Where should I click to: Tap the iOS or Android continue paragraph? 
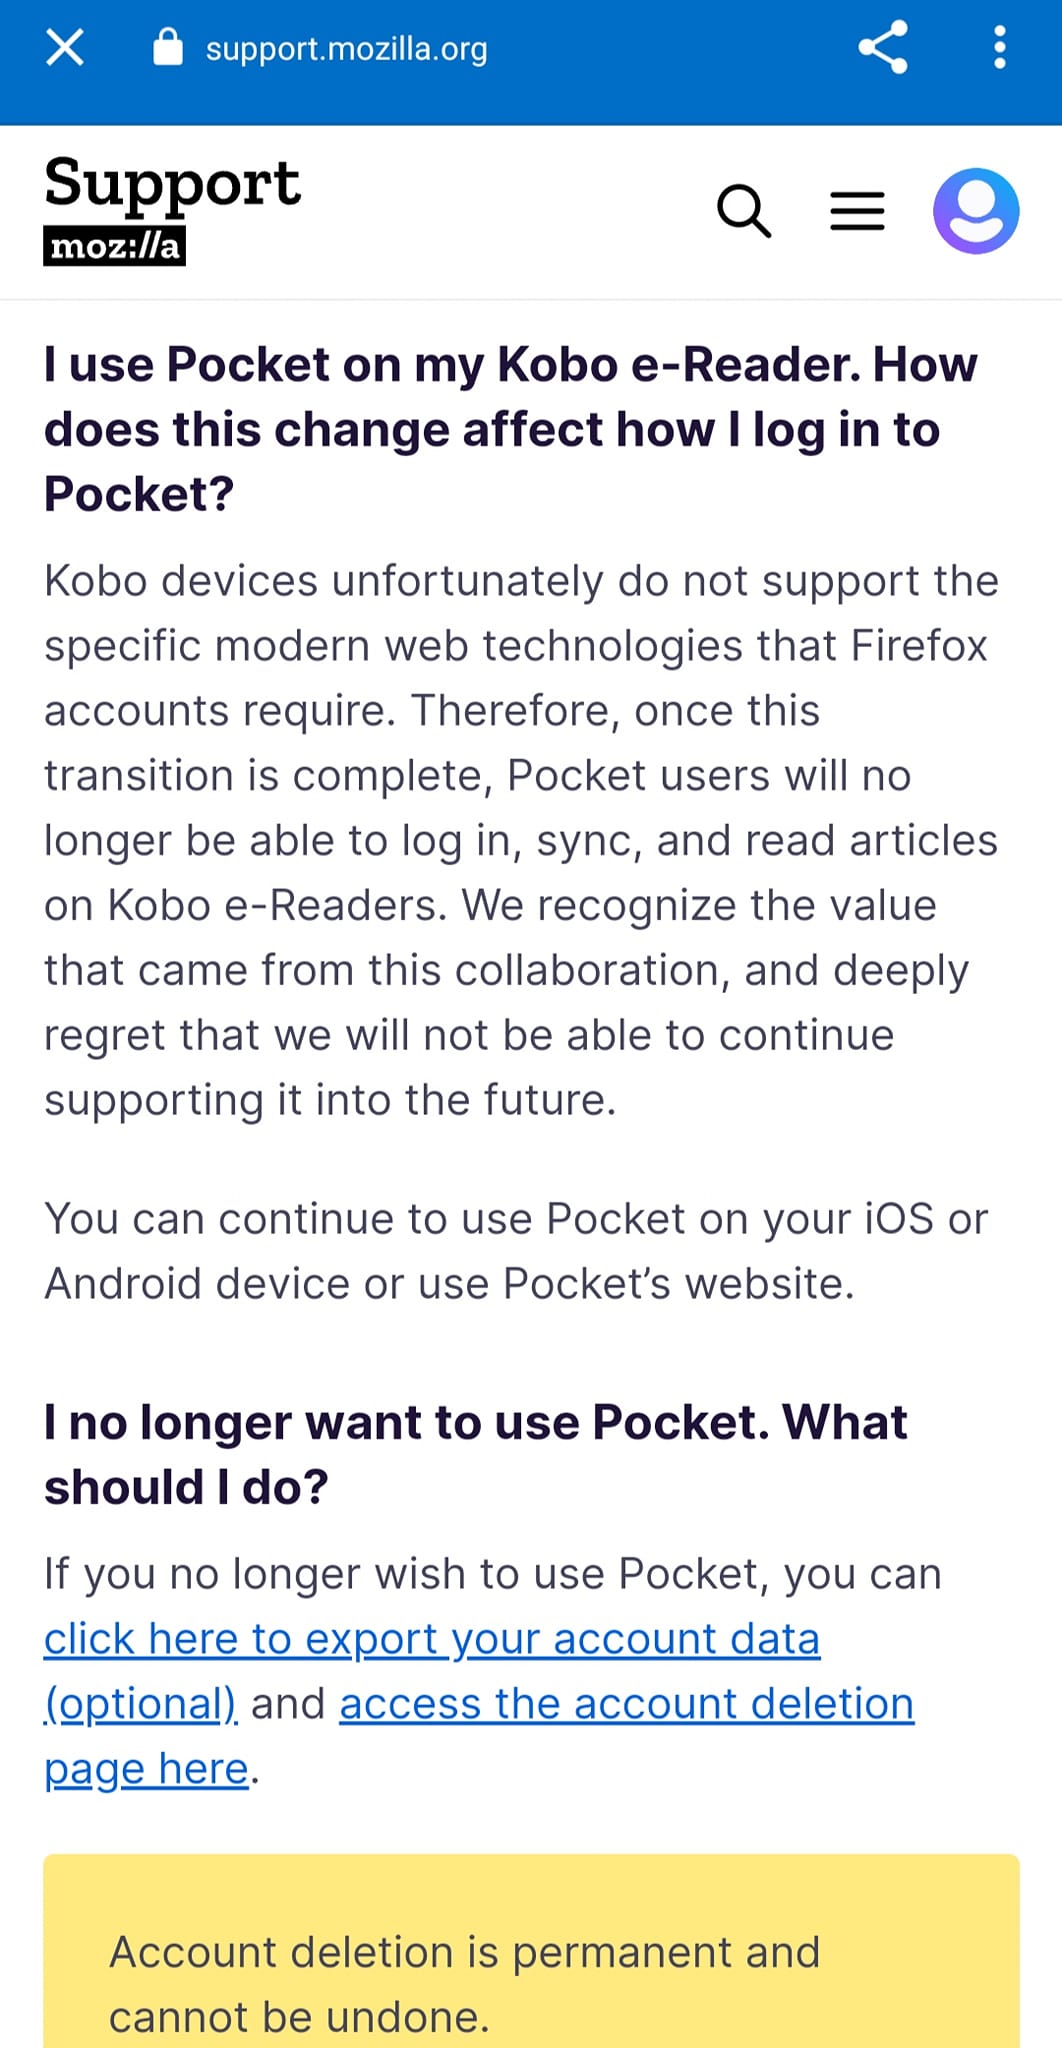point(516,1251)
